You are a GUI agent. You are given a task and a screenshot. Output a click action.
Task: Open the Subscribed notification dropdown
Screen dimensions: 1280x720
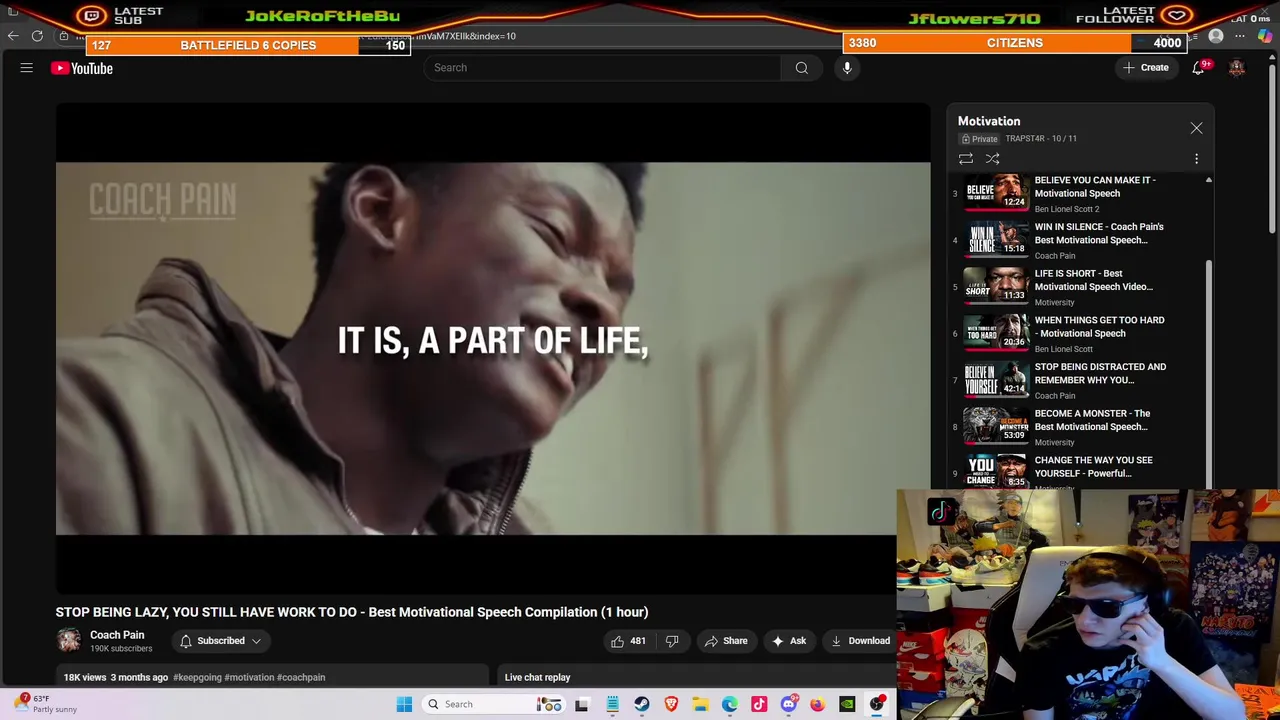pos(220,641)
